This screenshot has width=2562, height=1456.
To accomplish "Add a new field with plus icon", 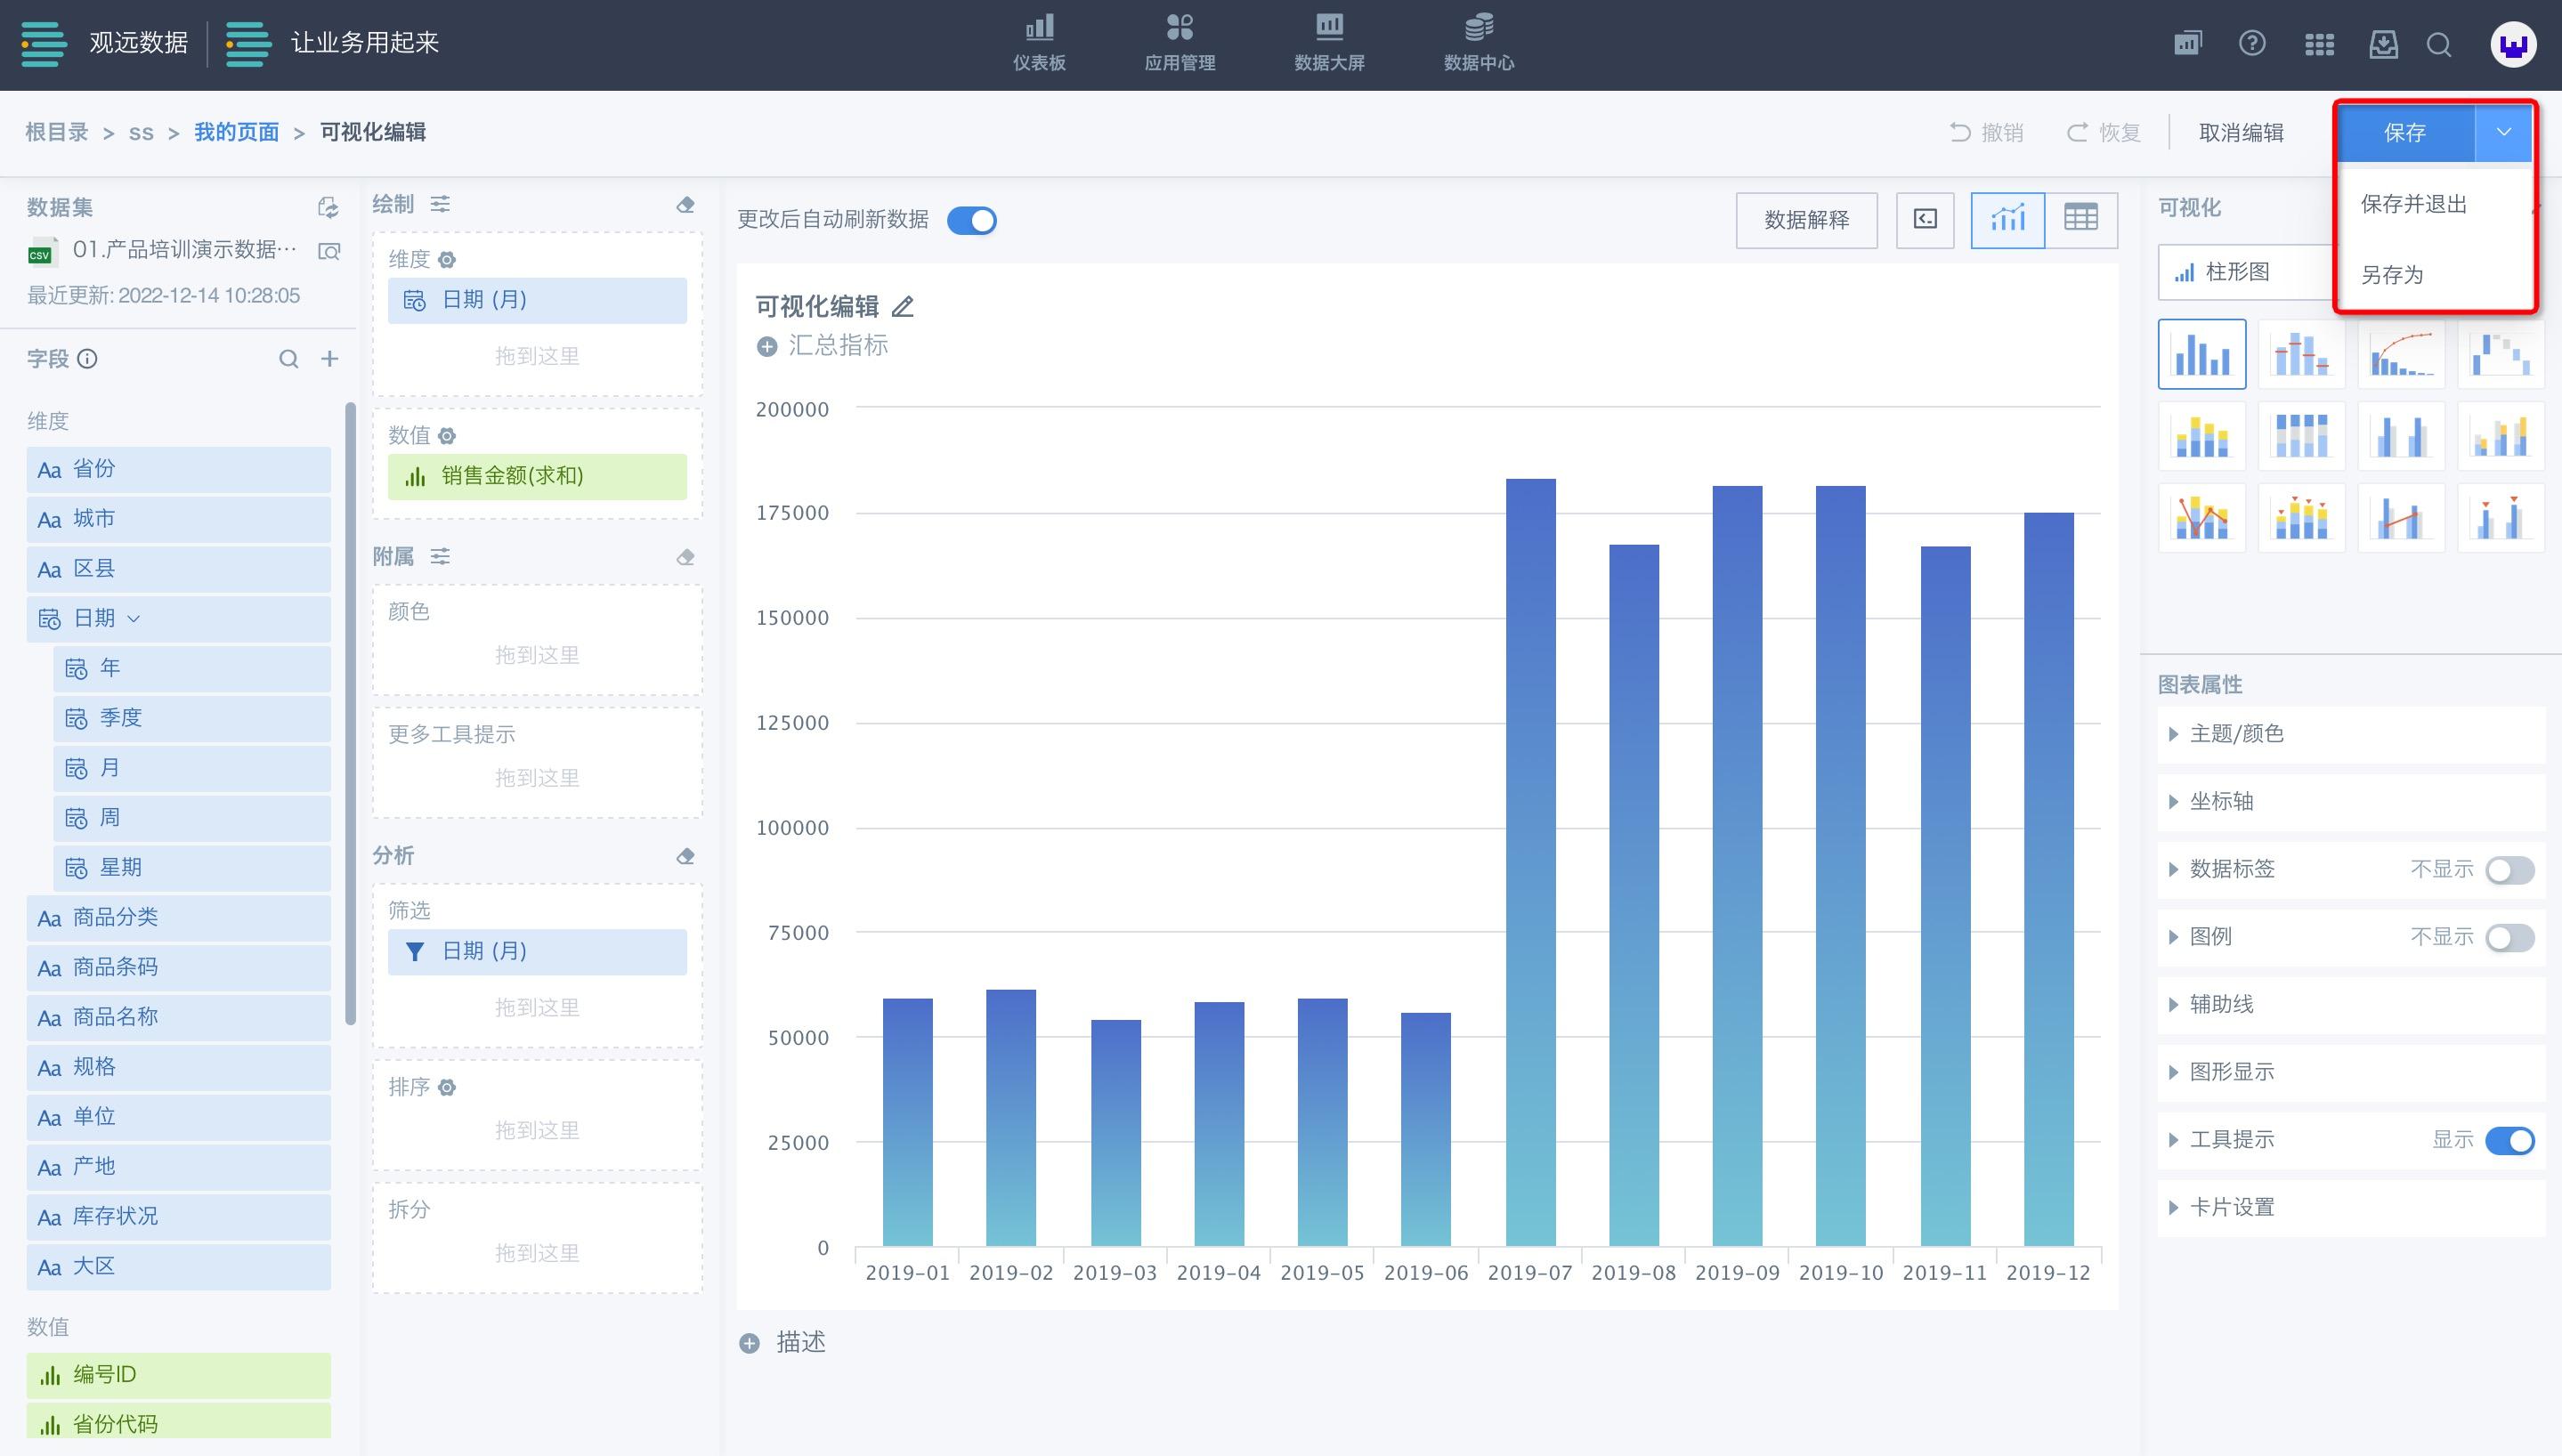I will (x=329, y=359).
